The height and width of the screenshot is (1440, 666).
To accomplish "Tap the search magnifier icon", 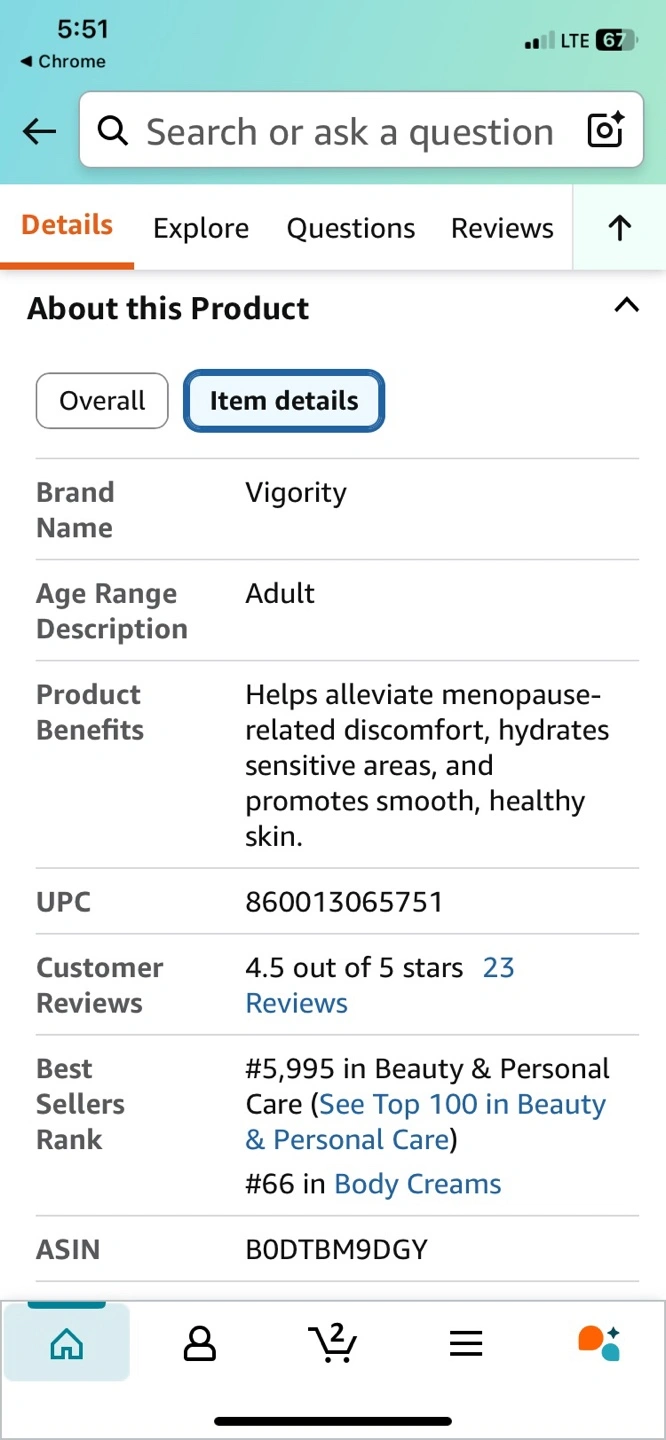I will 113,131.
